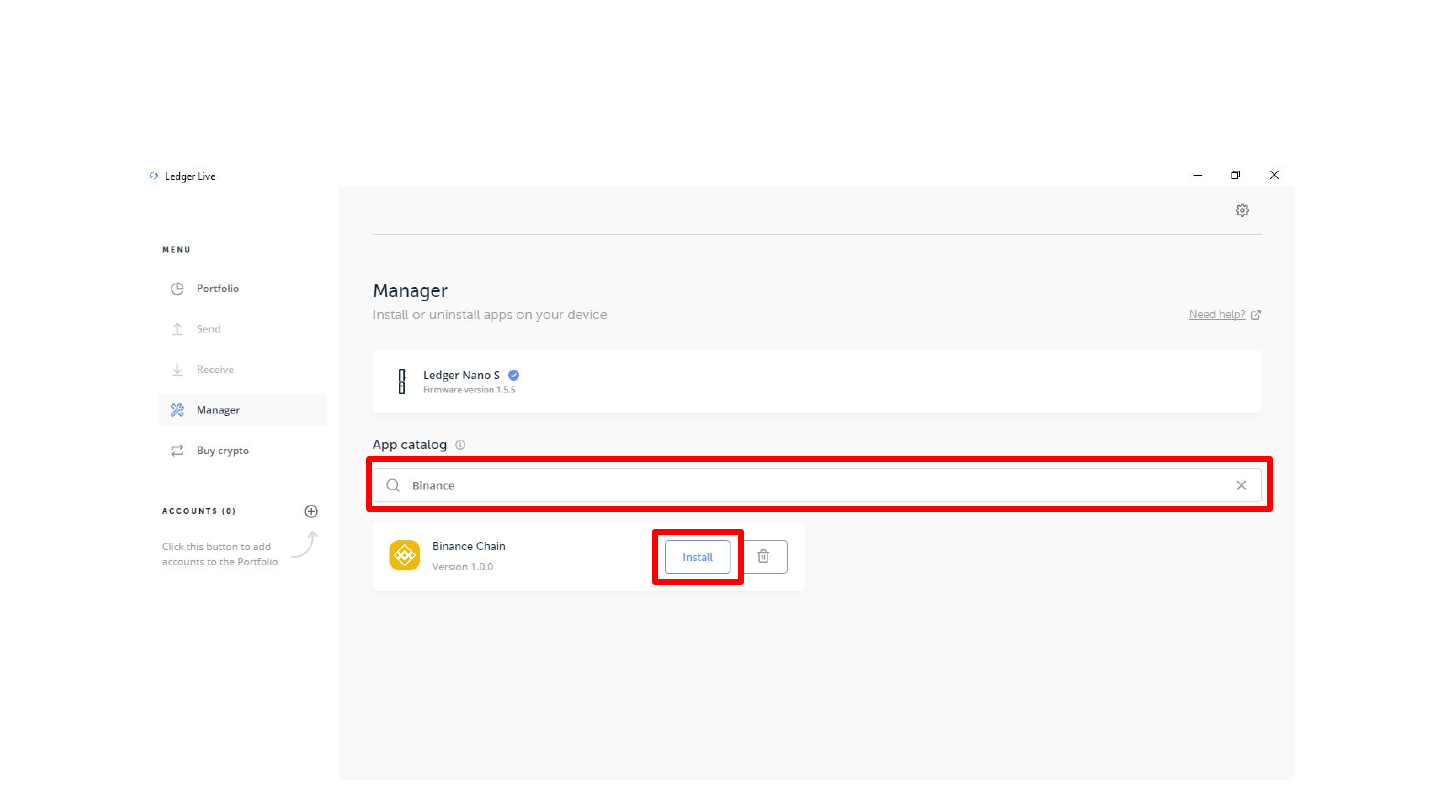Click the blue verified badge icon
Image resolution: width=1440 pixels, height=810 pixels.
click(x=514, y=375)
